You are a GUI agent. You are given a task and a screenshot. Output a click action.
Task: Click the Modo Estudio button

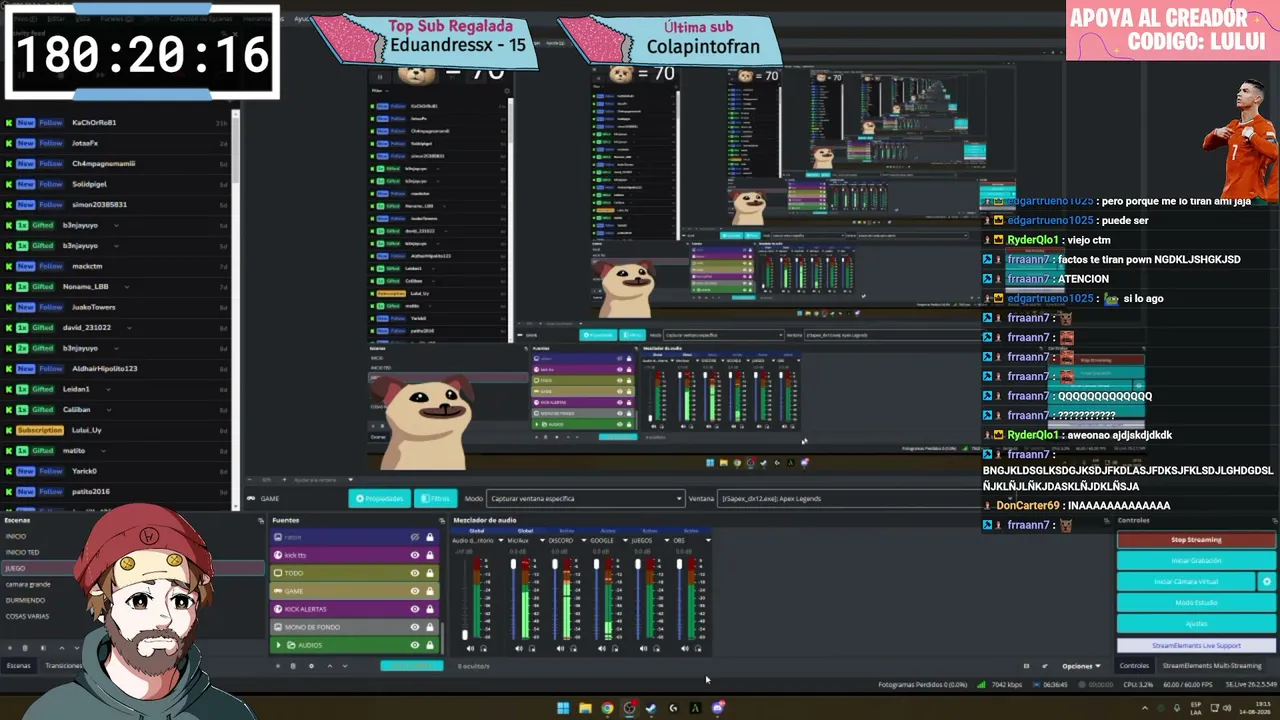coord(1196,603)
